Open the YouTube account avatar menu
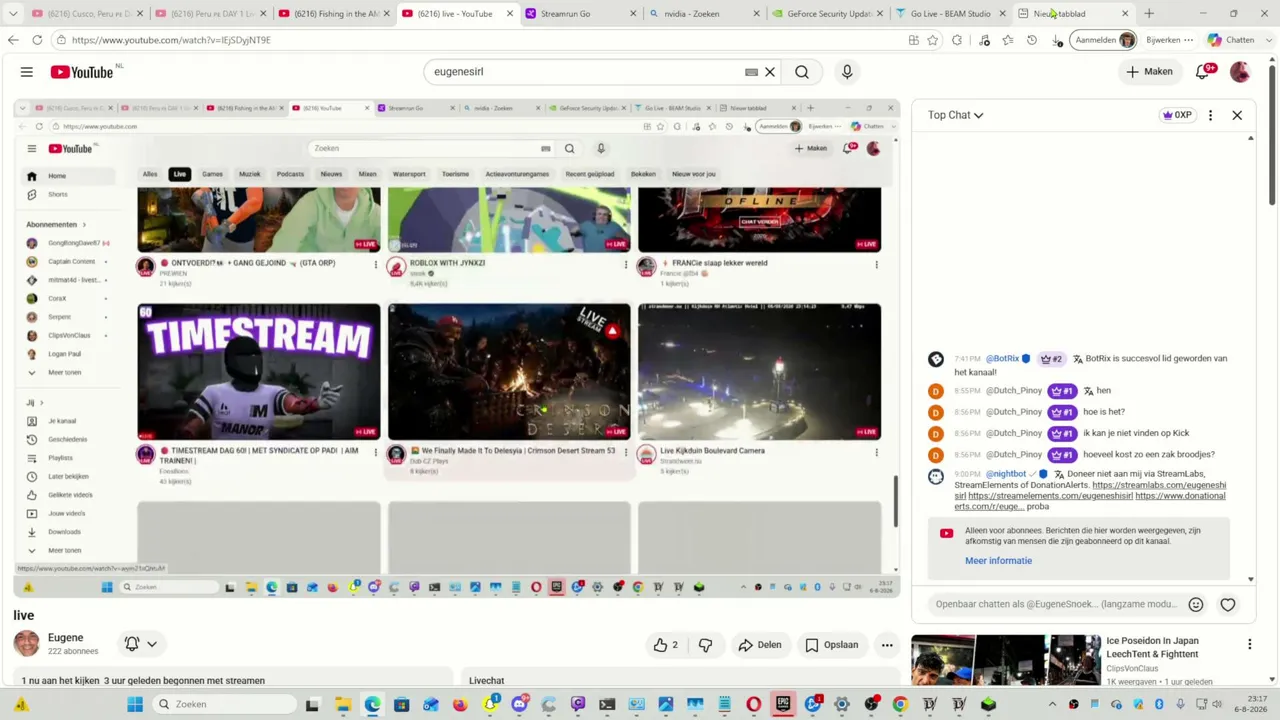This screenshot has width=1280, height=720. tap(1240, 72)
